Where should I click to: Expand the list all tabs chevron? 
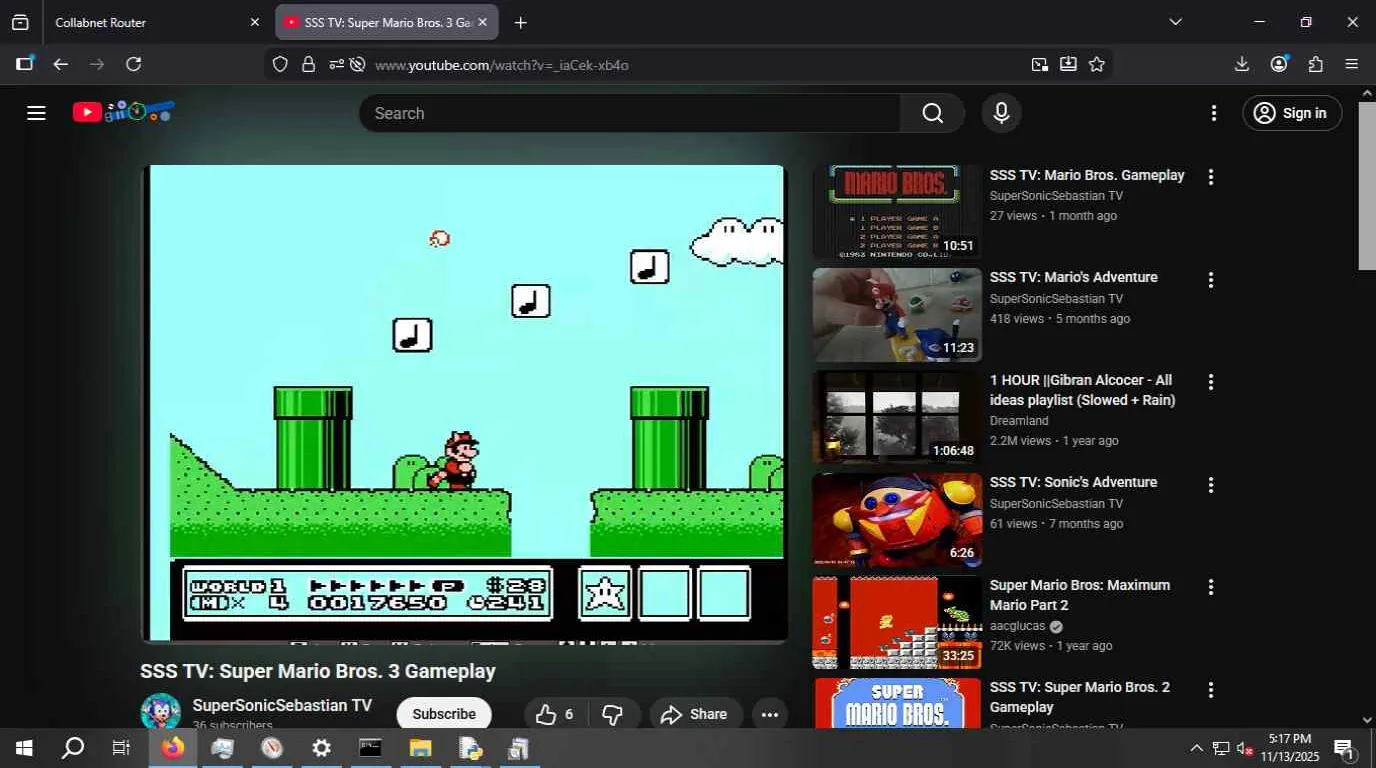(x=1176, y=22)
